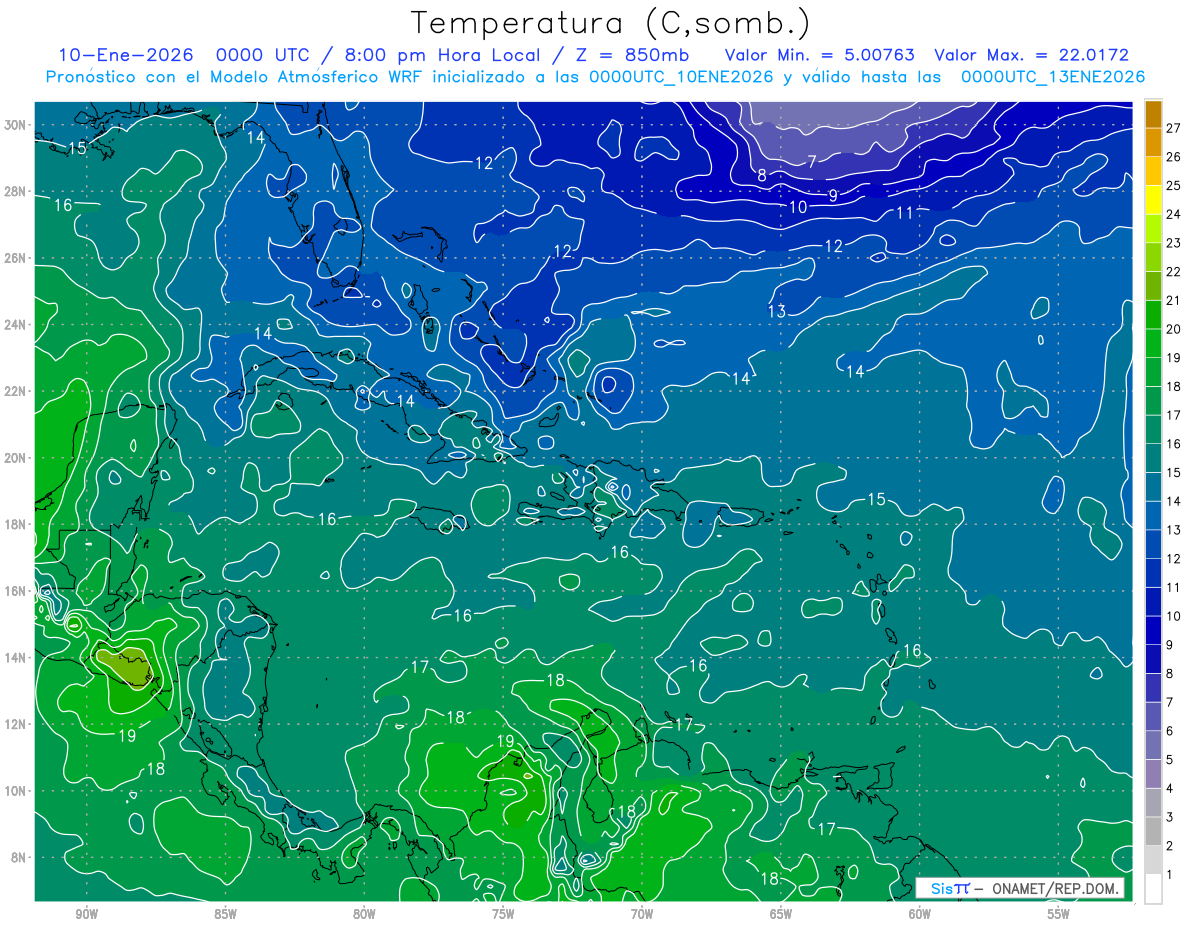Pick the orange-brown swatch labeled 27 in colorbar

(1154, 114)
